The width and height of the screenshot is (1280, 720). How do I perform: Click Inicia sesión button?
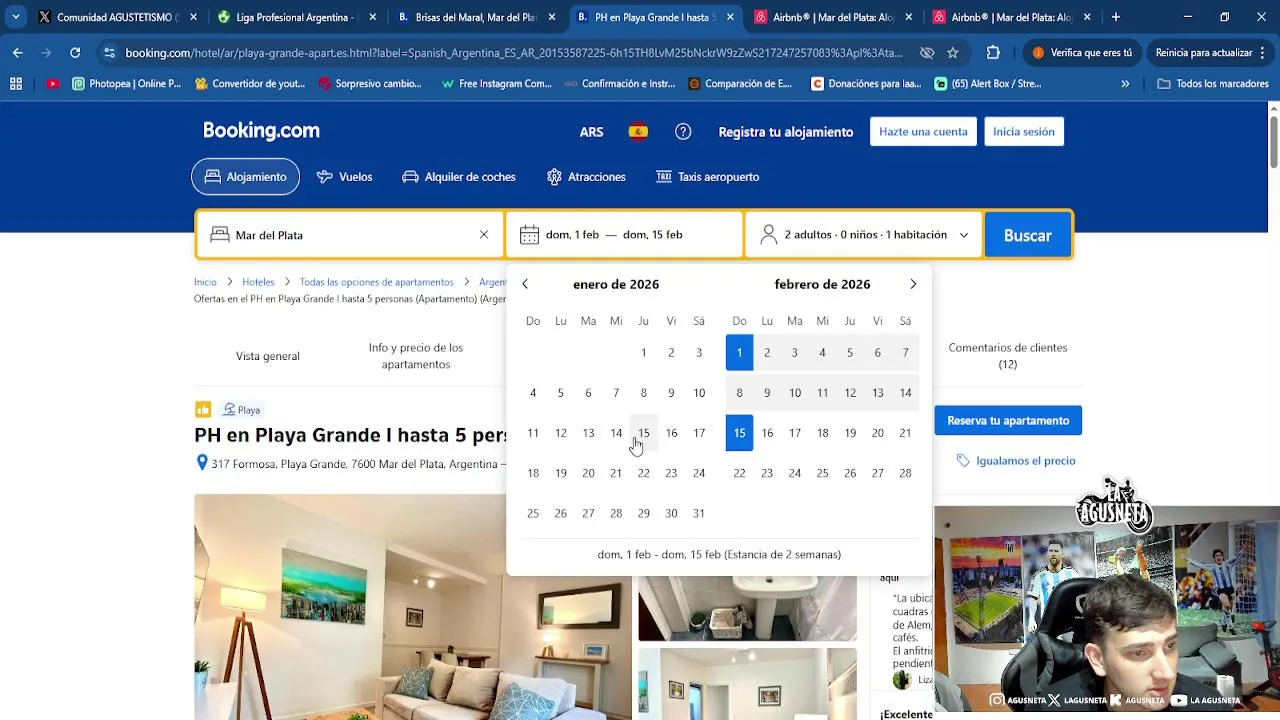(1023, 132)
